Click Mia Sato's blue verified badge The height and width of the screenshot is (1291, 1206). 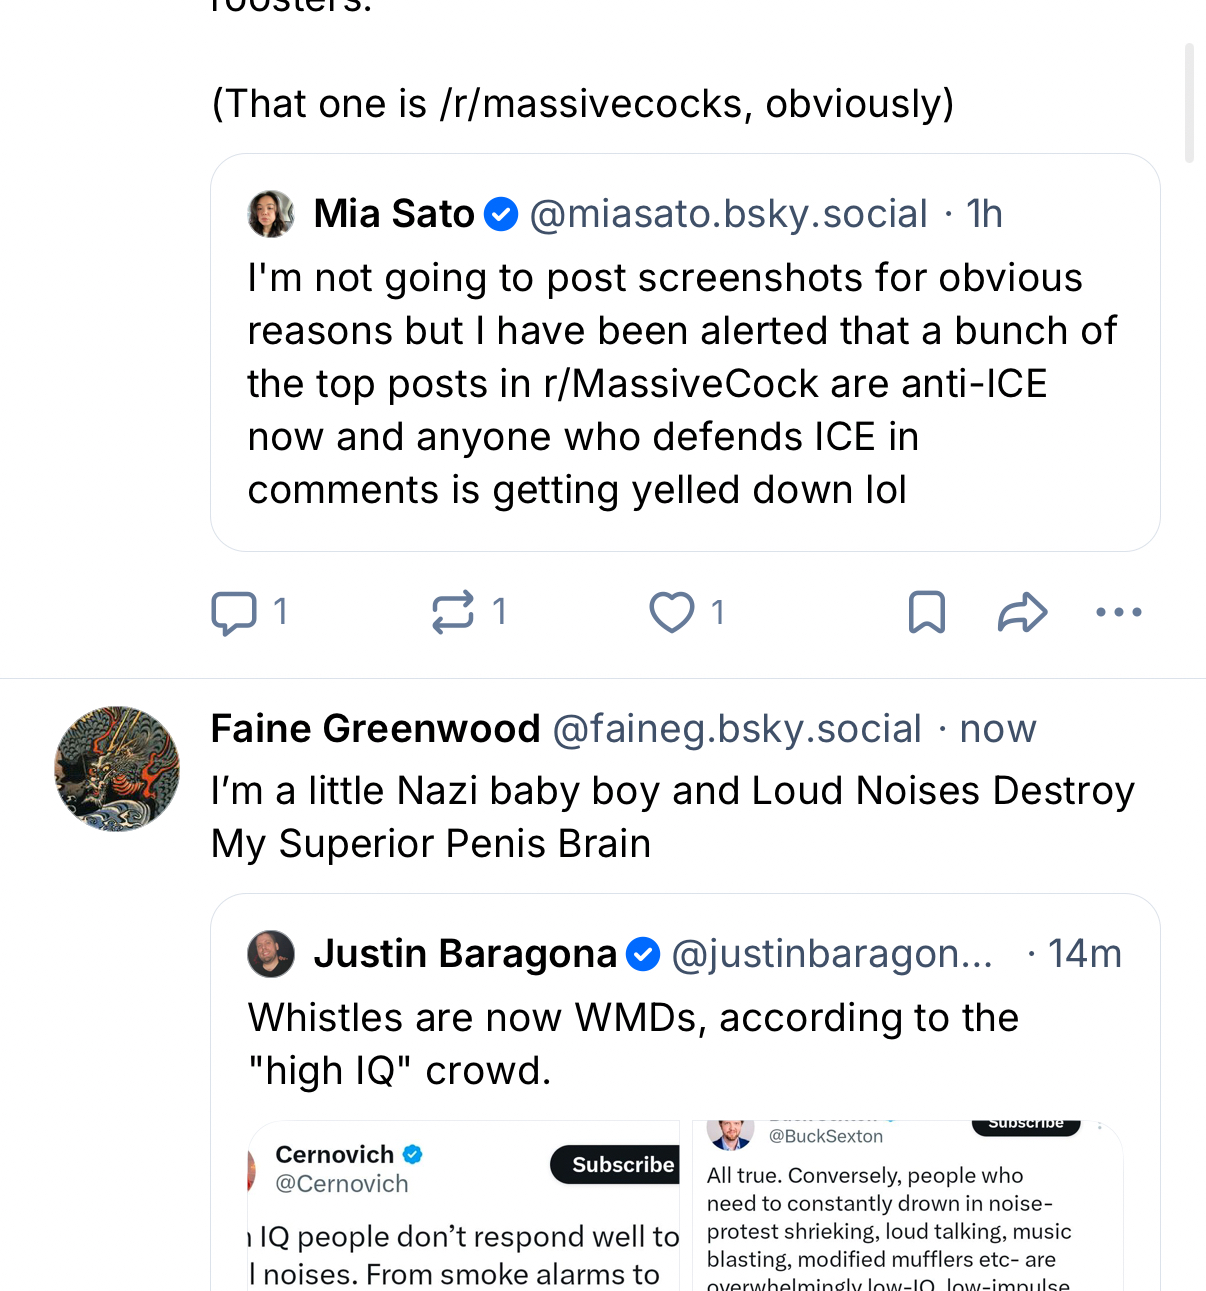coord(501,214)
